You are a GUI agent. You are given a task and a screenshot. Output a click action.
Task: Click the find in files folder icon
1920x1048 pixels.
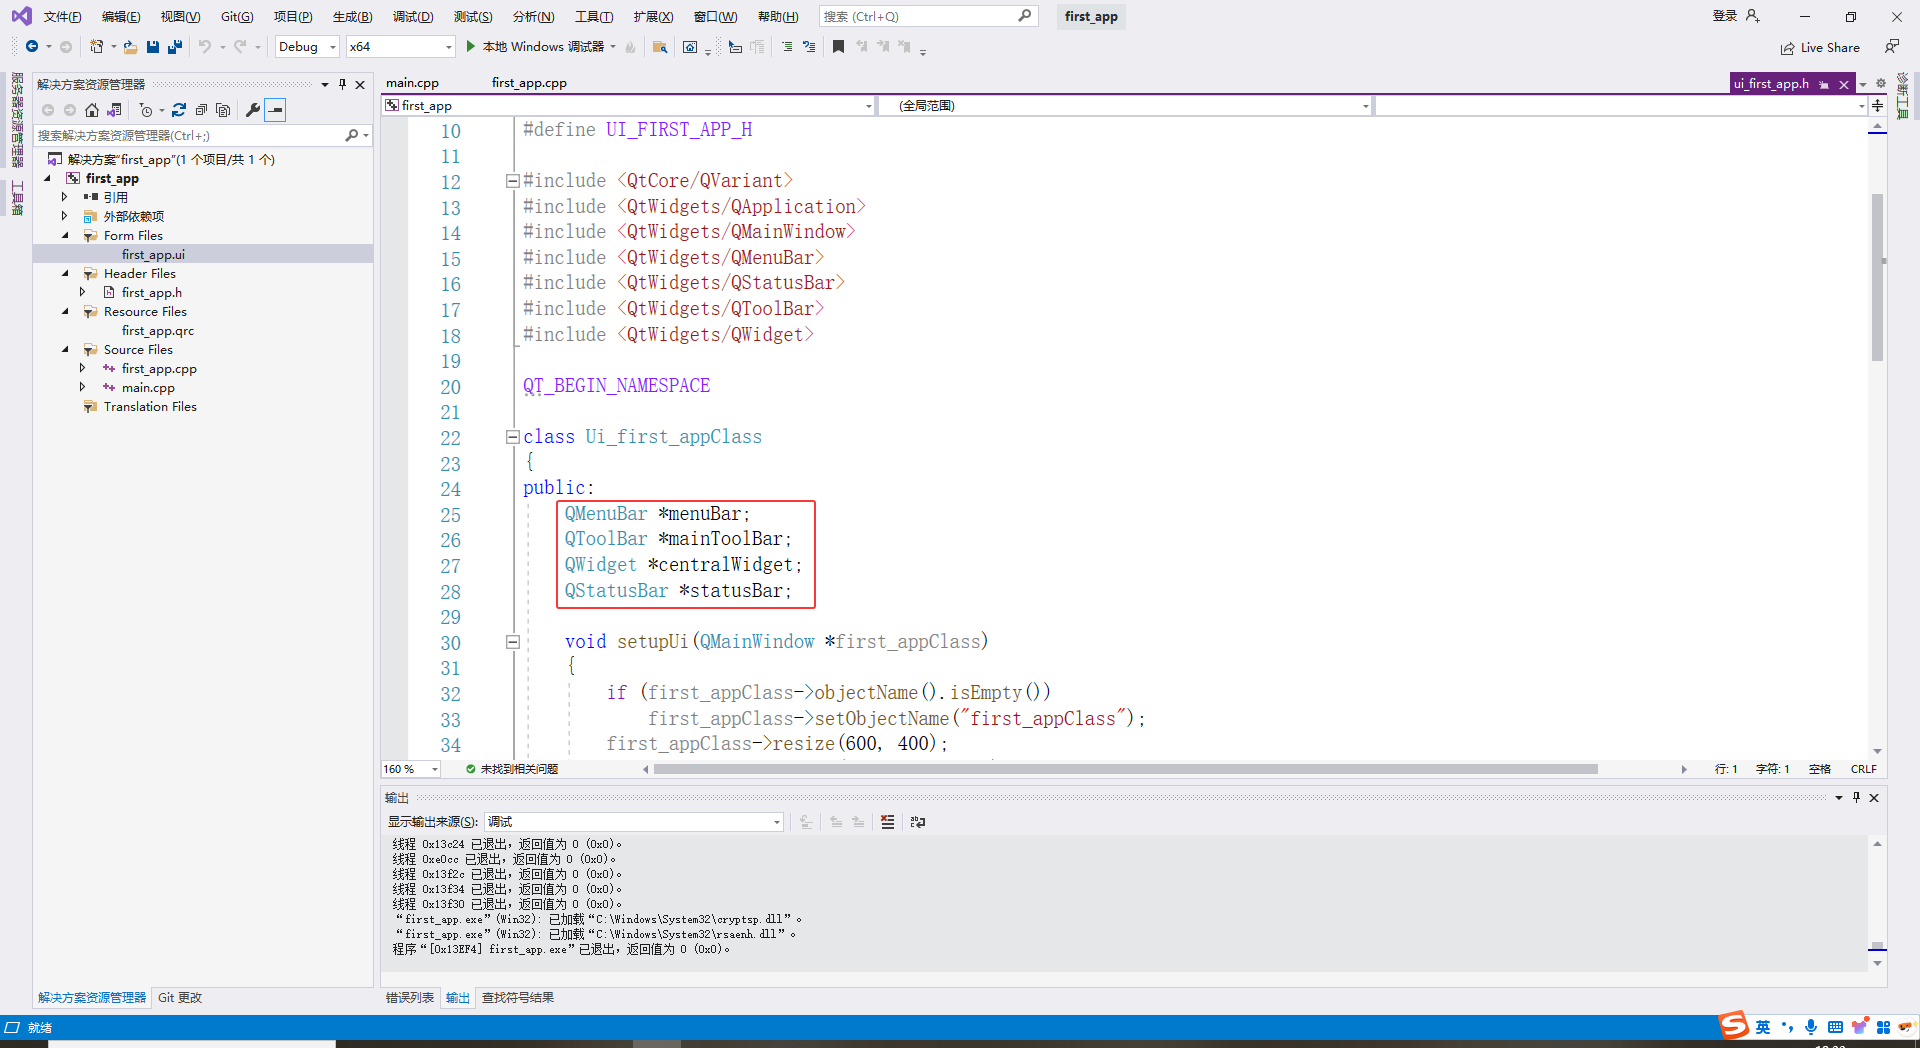point(660,47)
